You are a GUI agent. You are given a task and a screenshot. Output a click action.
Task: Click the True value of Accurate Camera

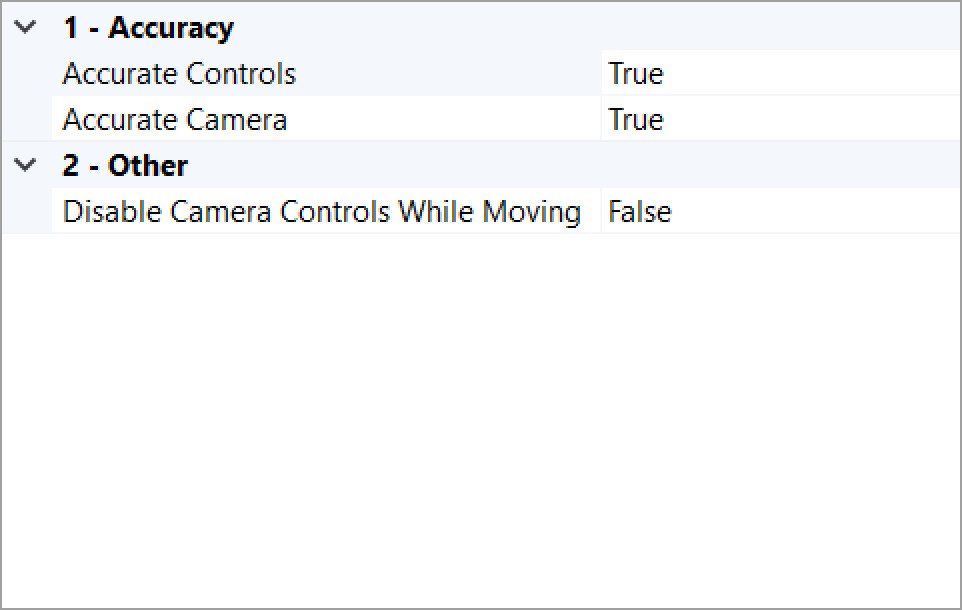pyautogui.click(x=636, y=120)
